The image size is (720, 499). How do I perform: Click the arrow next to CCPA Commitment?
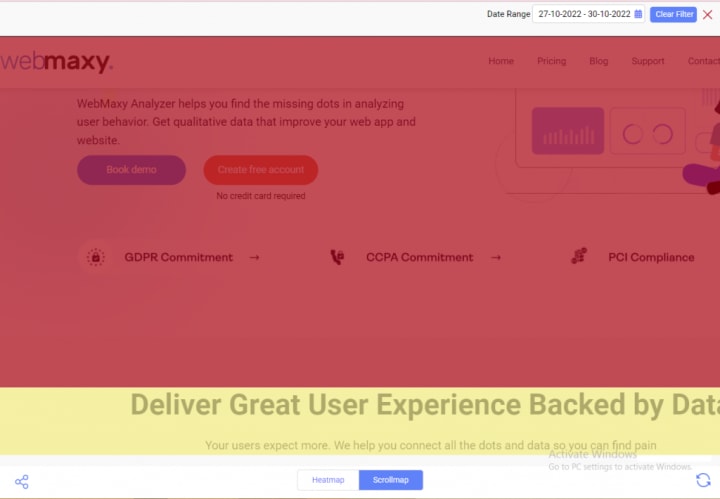point(495,258)
